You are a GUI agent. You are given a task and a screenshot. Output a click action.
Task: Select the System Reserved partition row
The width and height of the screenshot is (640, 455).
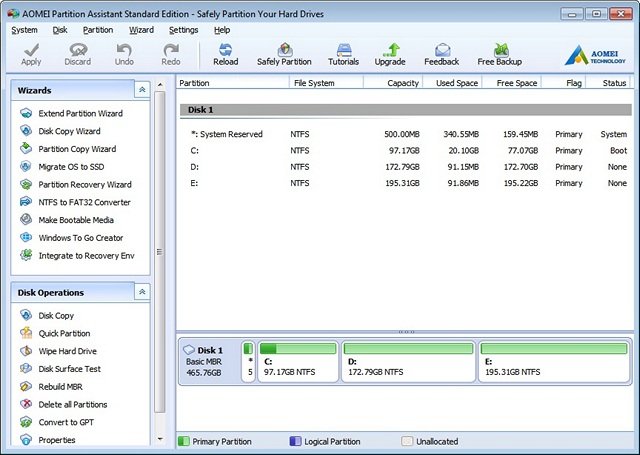pos(406,134)
